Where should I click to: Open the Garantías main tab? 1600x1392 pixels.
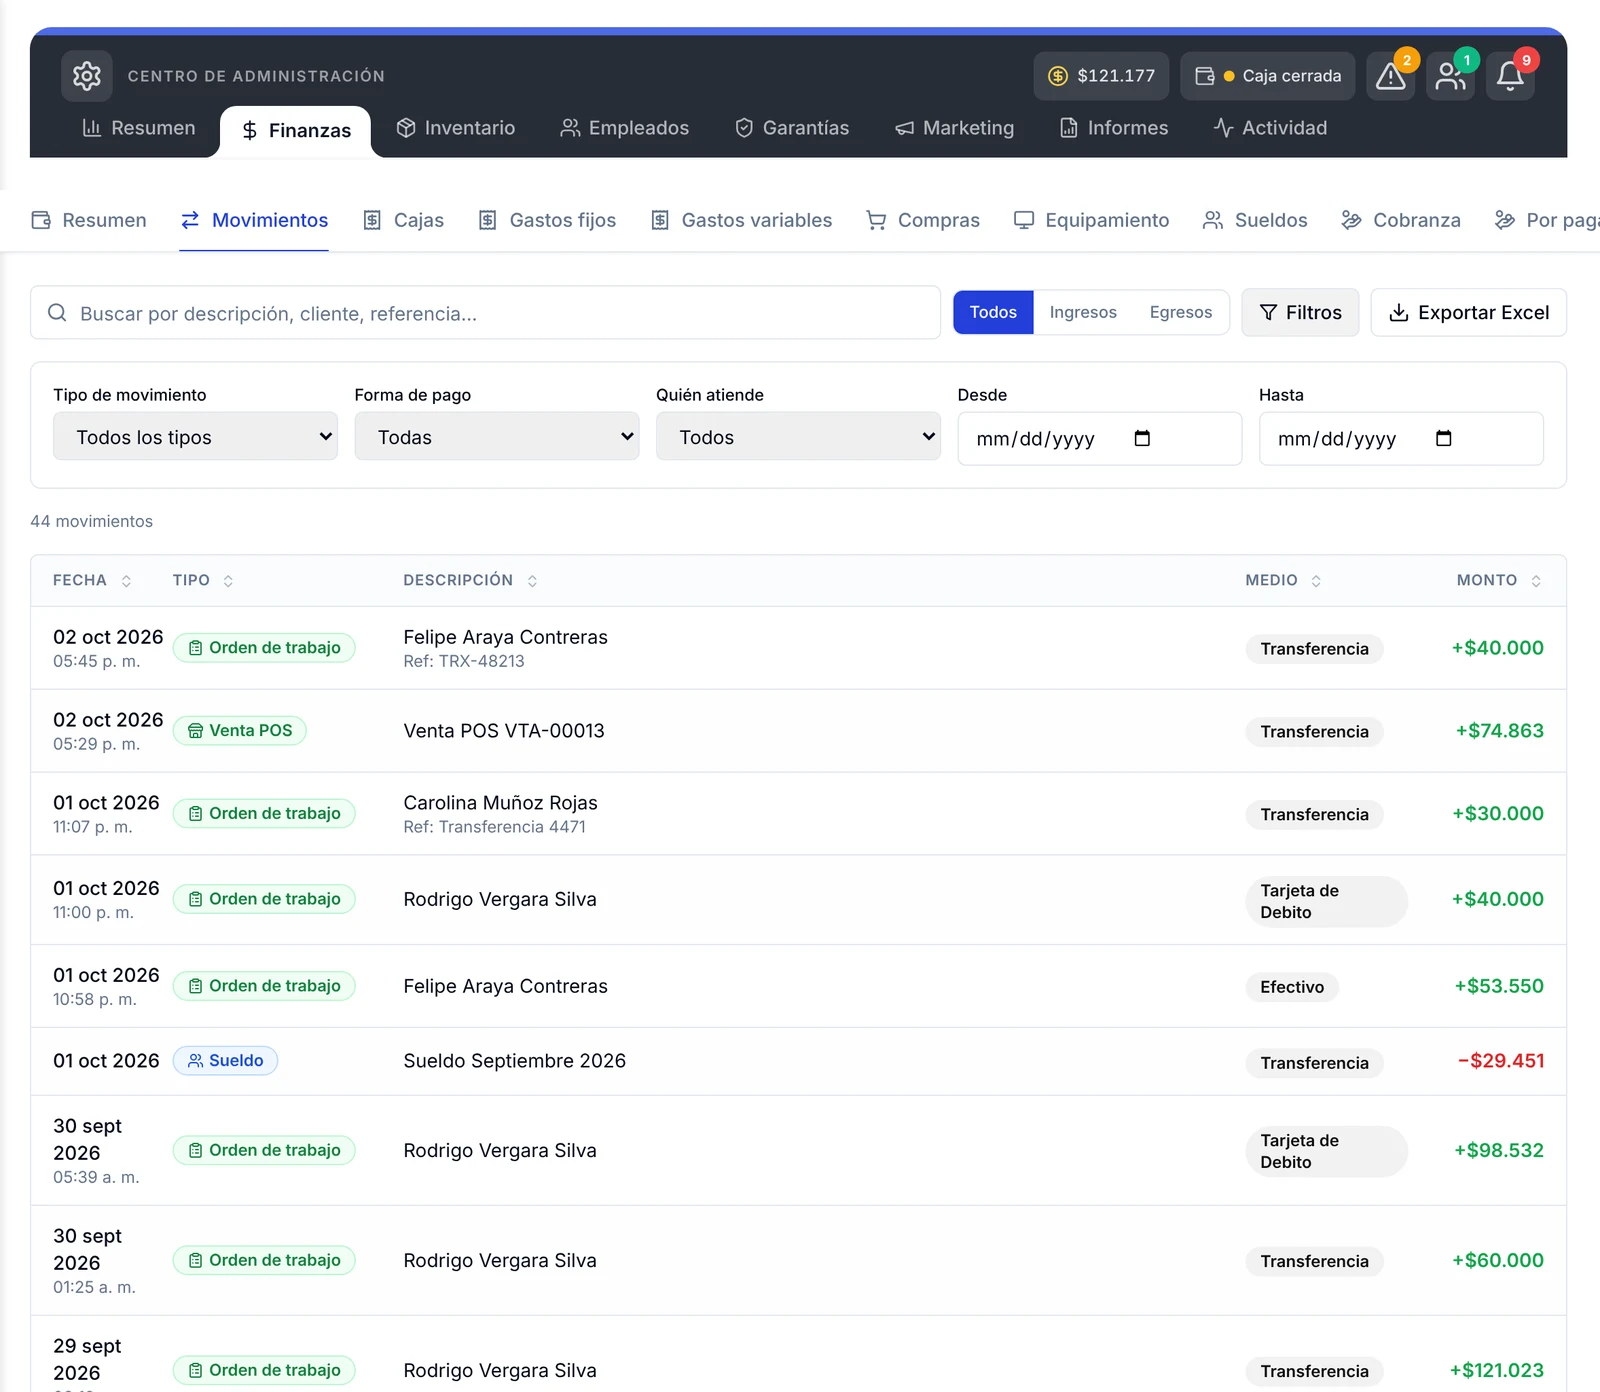coord(792,128)
